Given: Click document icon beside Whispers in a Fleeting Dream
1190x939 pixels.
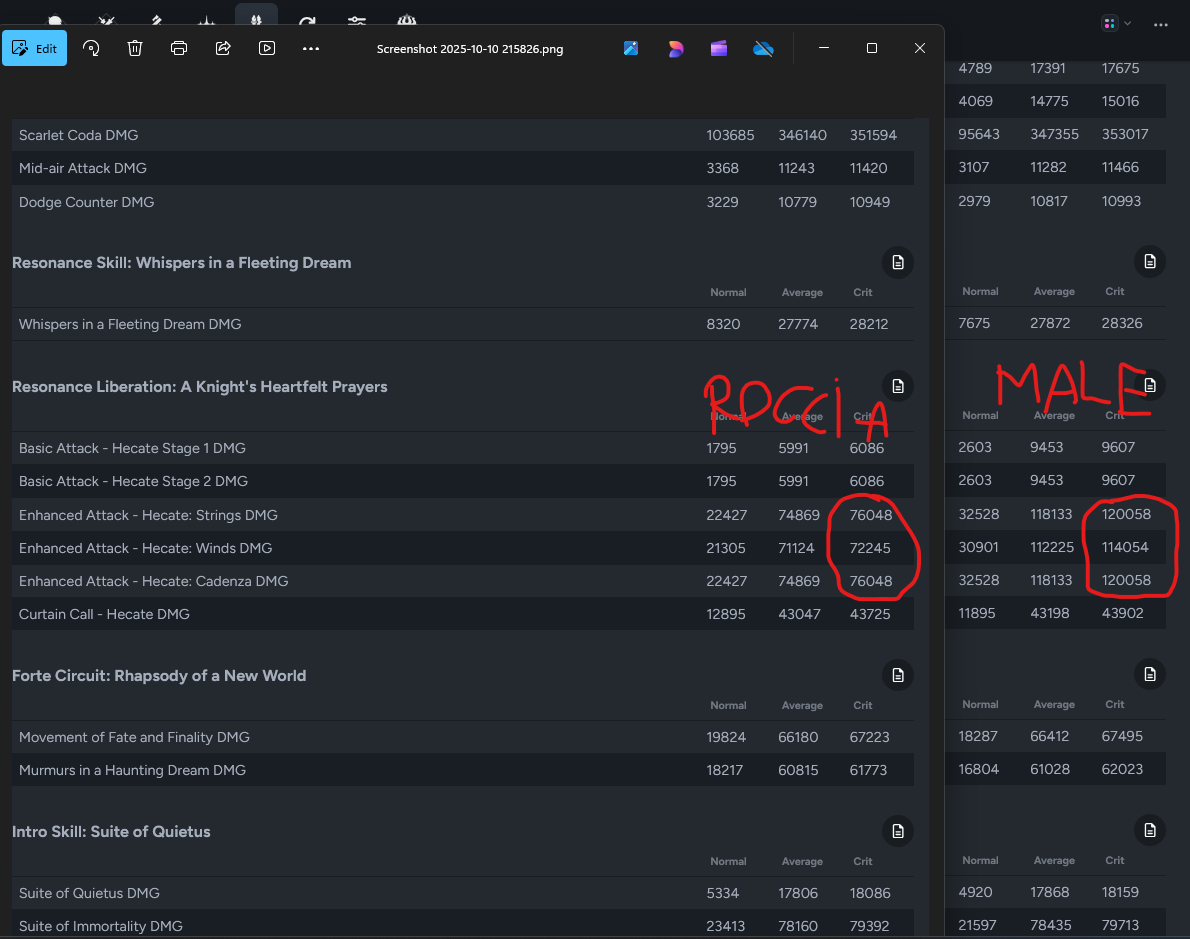Looking at the screenshot, I should [x=897, y=263].
